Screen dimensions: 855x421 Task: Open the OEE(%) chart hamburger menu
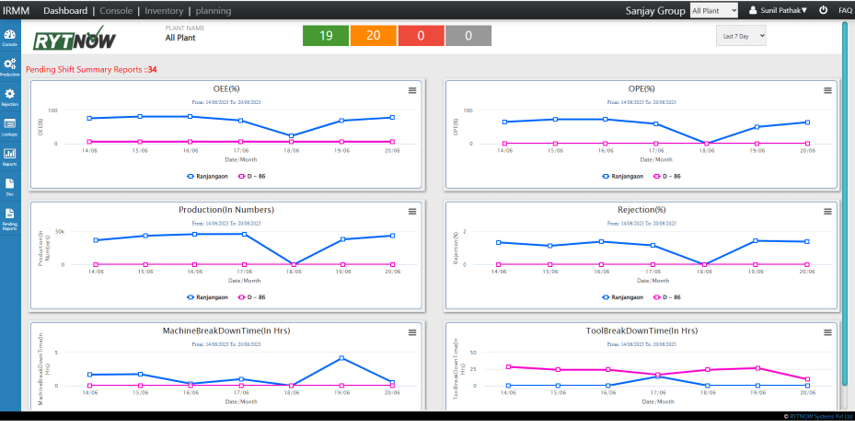point(412,90)
